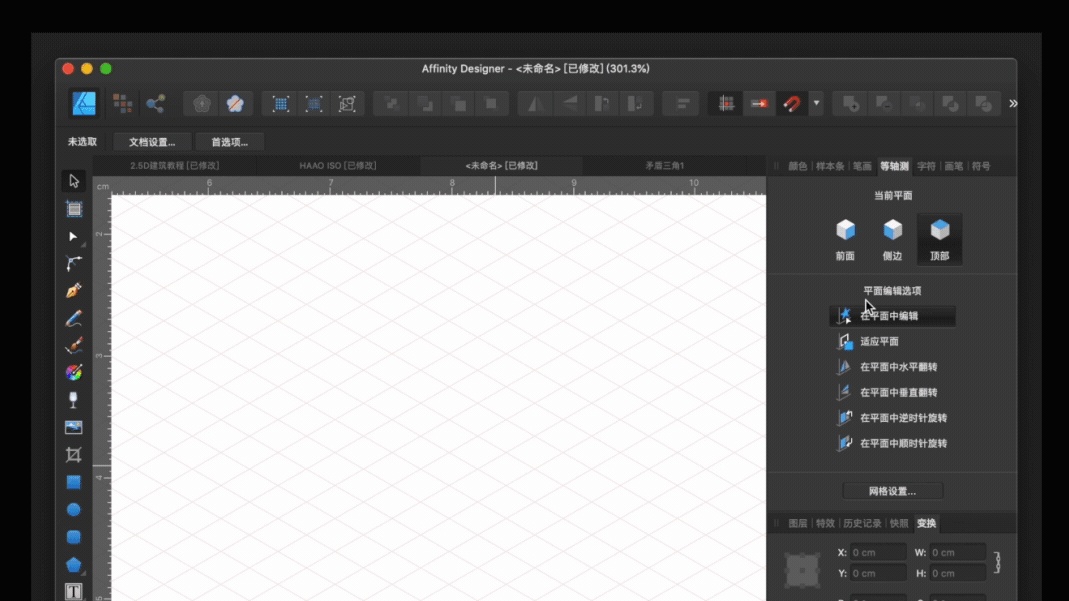Screen dimensions: 1069x601
Task: Expand hidden toolbar items chevron
Action: [x=1013, y=104]
